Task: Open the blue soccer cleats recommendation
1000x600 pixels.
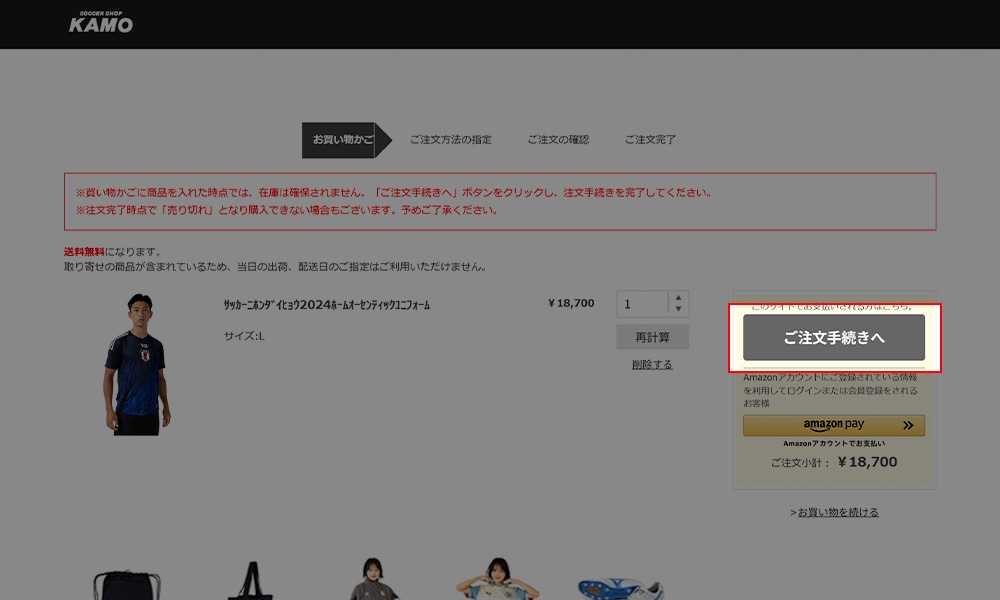Action: coord(620,587)
